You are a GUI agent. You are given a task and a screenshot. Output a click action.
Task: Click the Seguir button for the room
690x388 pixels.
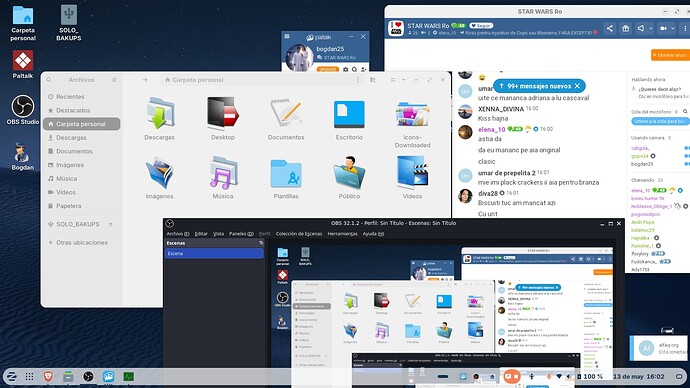481,26
